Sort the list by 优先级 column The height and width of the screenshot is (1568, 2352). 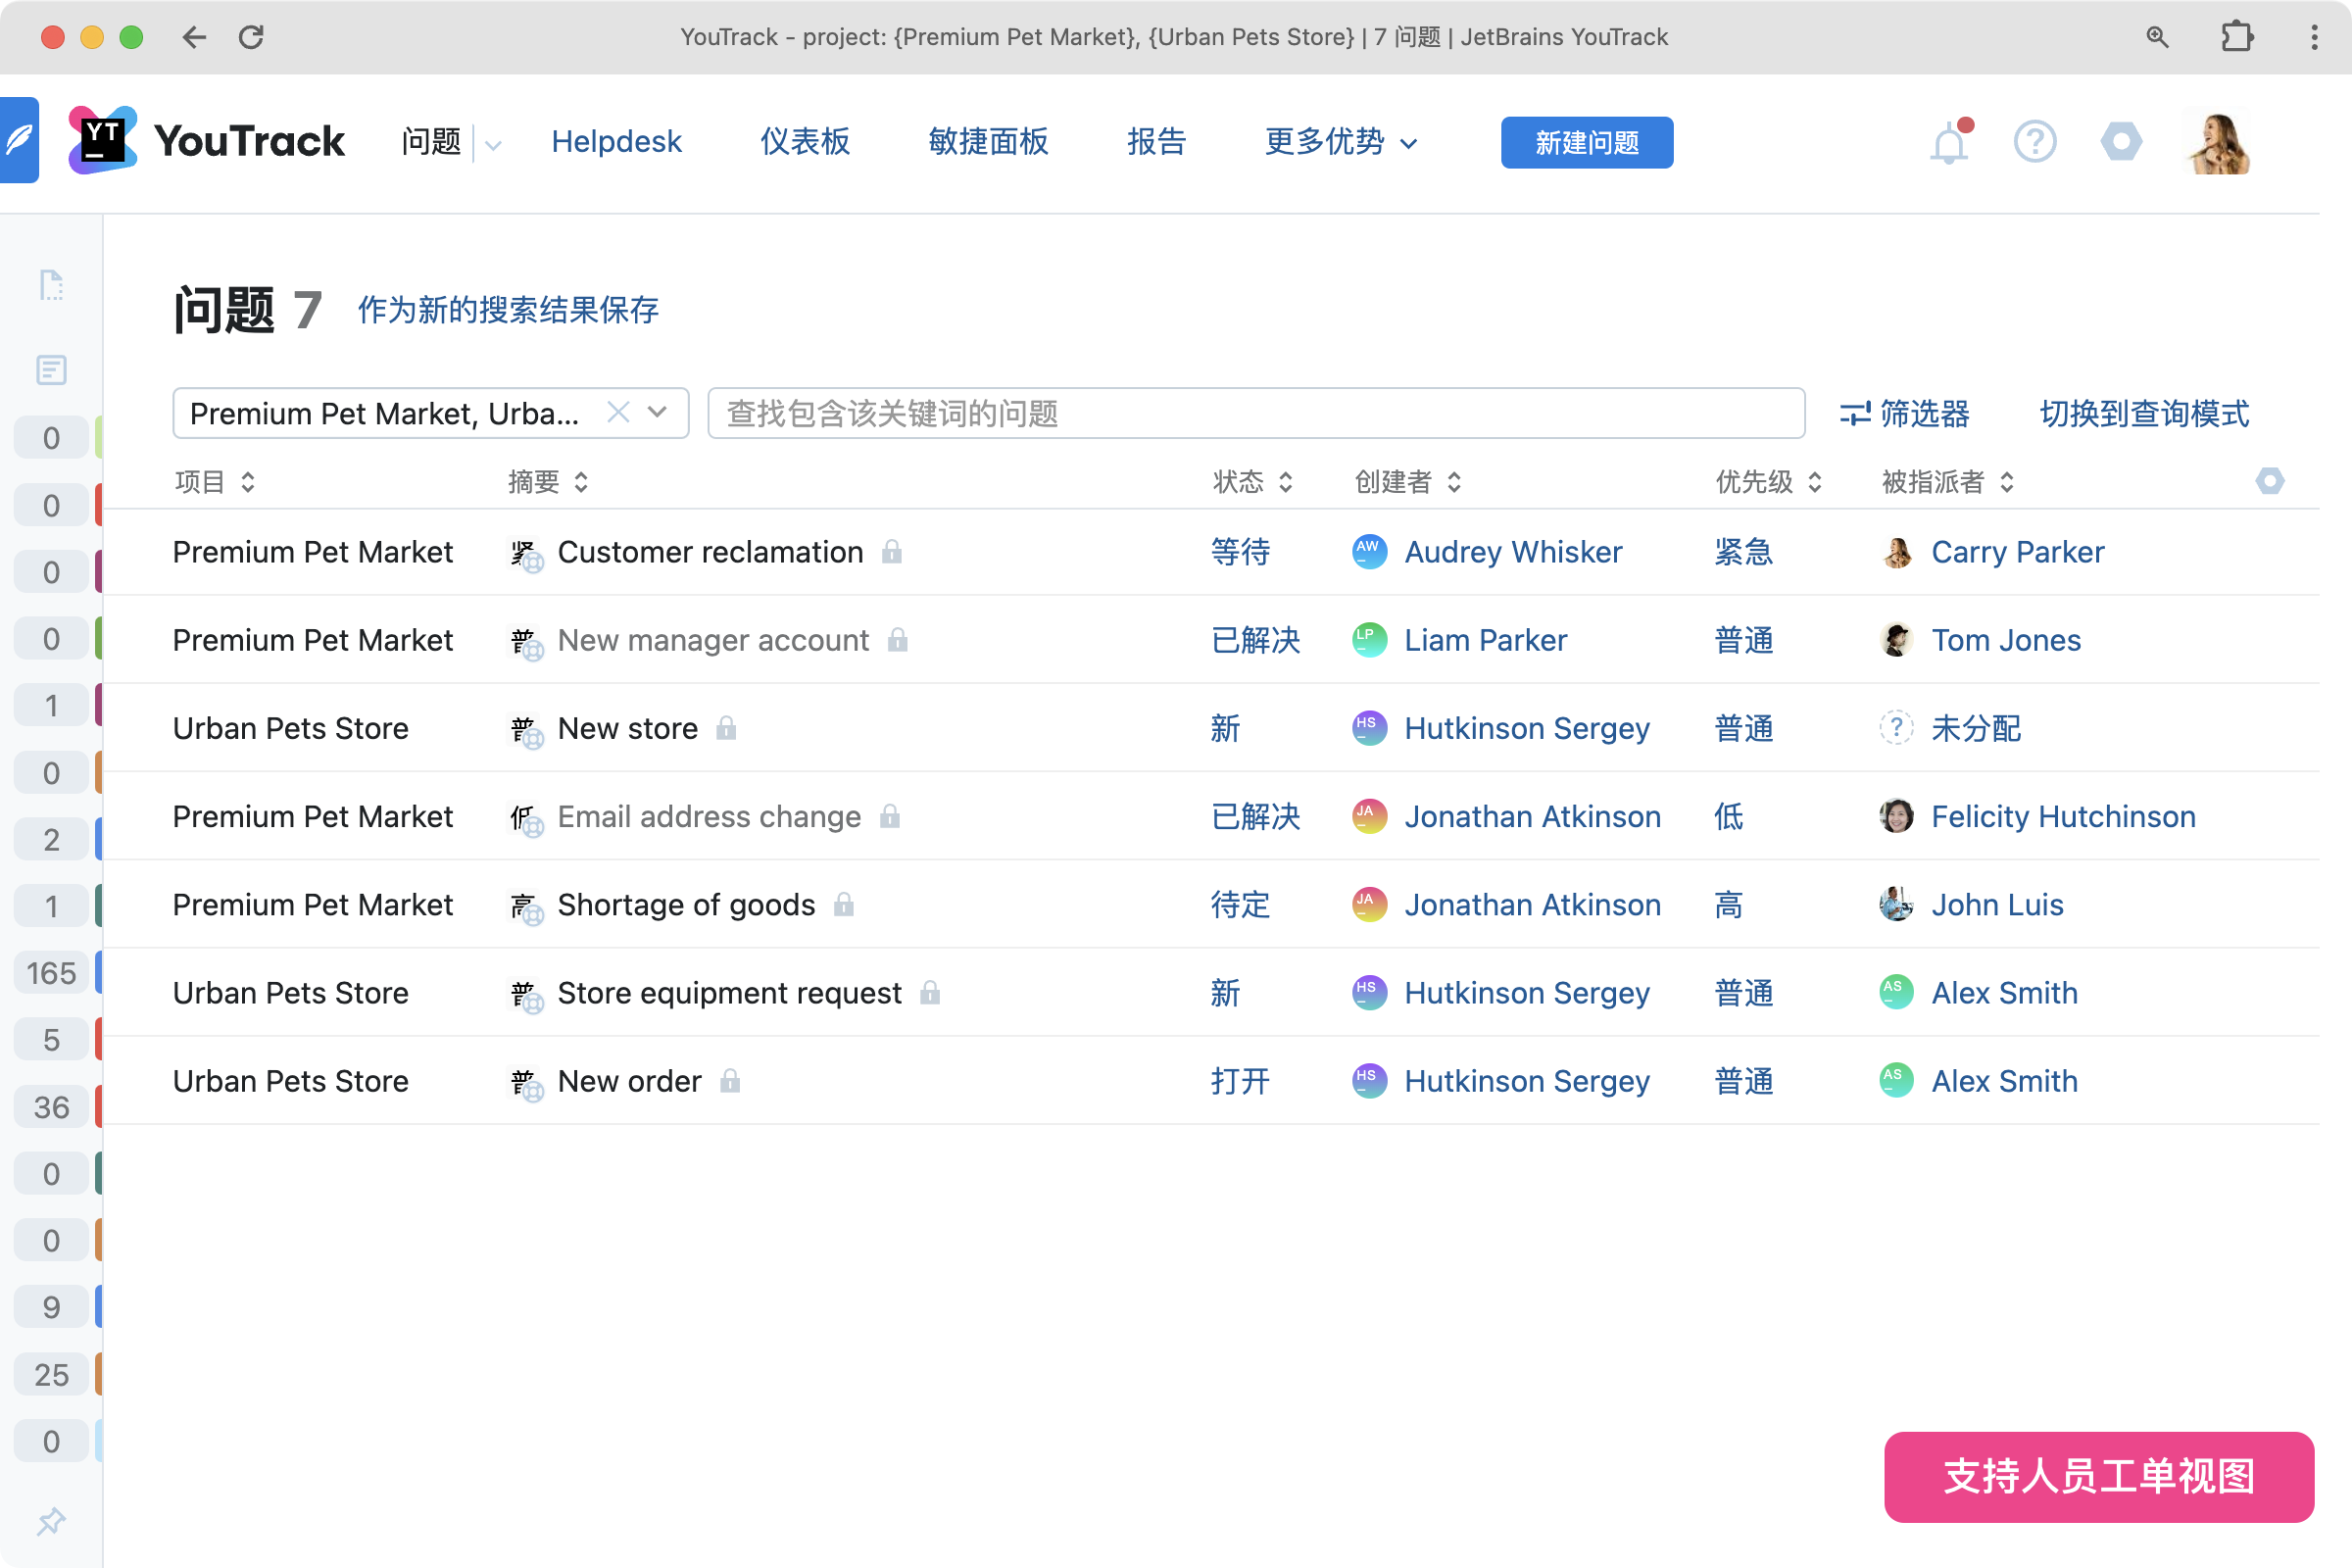point(1768,482)
